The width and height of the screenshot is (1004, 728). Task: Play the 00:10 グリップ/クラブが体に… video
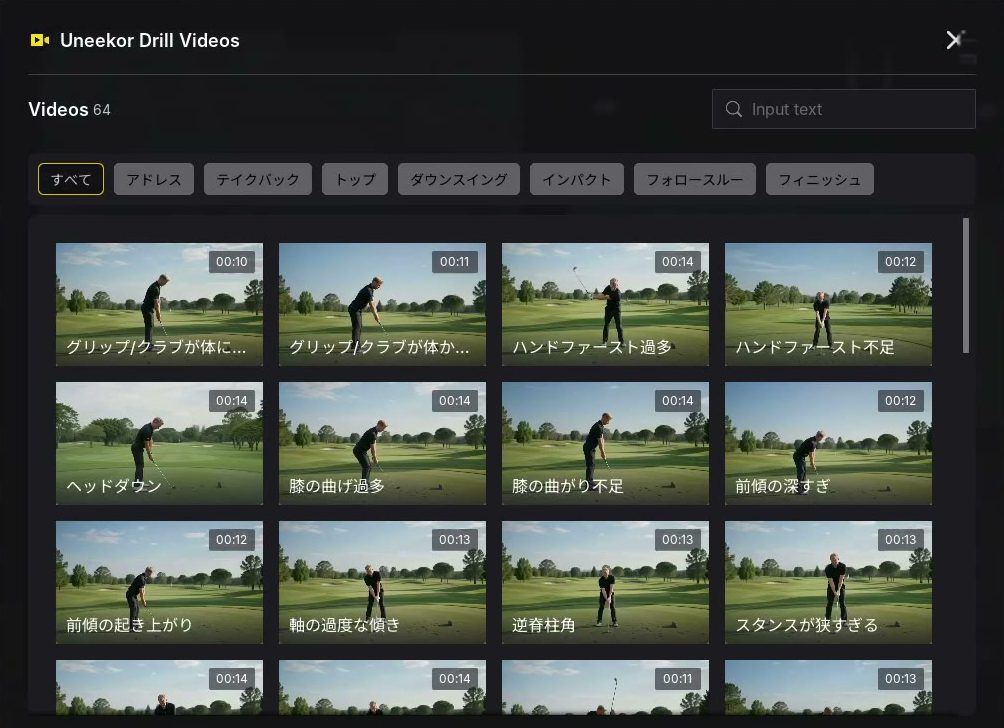159,304
